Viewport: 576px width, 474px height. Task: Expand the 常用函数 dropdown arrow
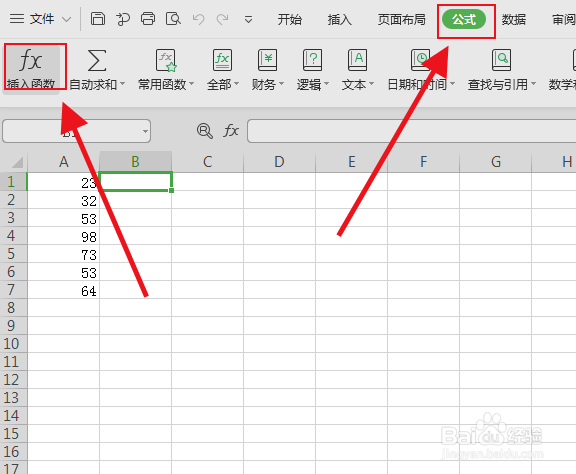pyautogui.click(x=192, y=84)
